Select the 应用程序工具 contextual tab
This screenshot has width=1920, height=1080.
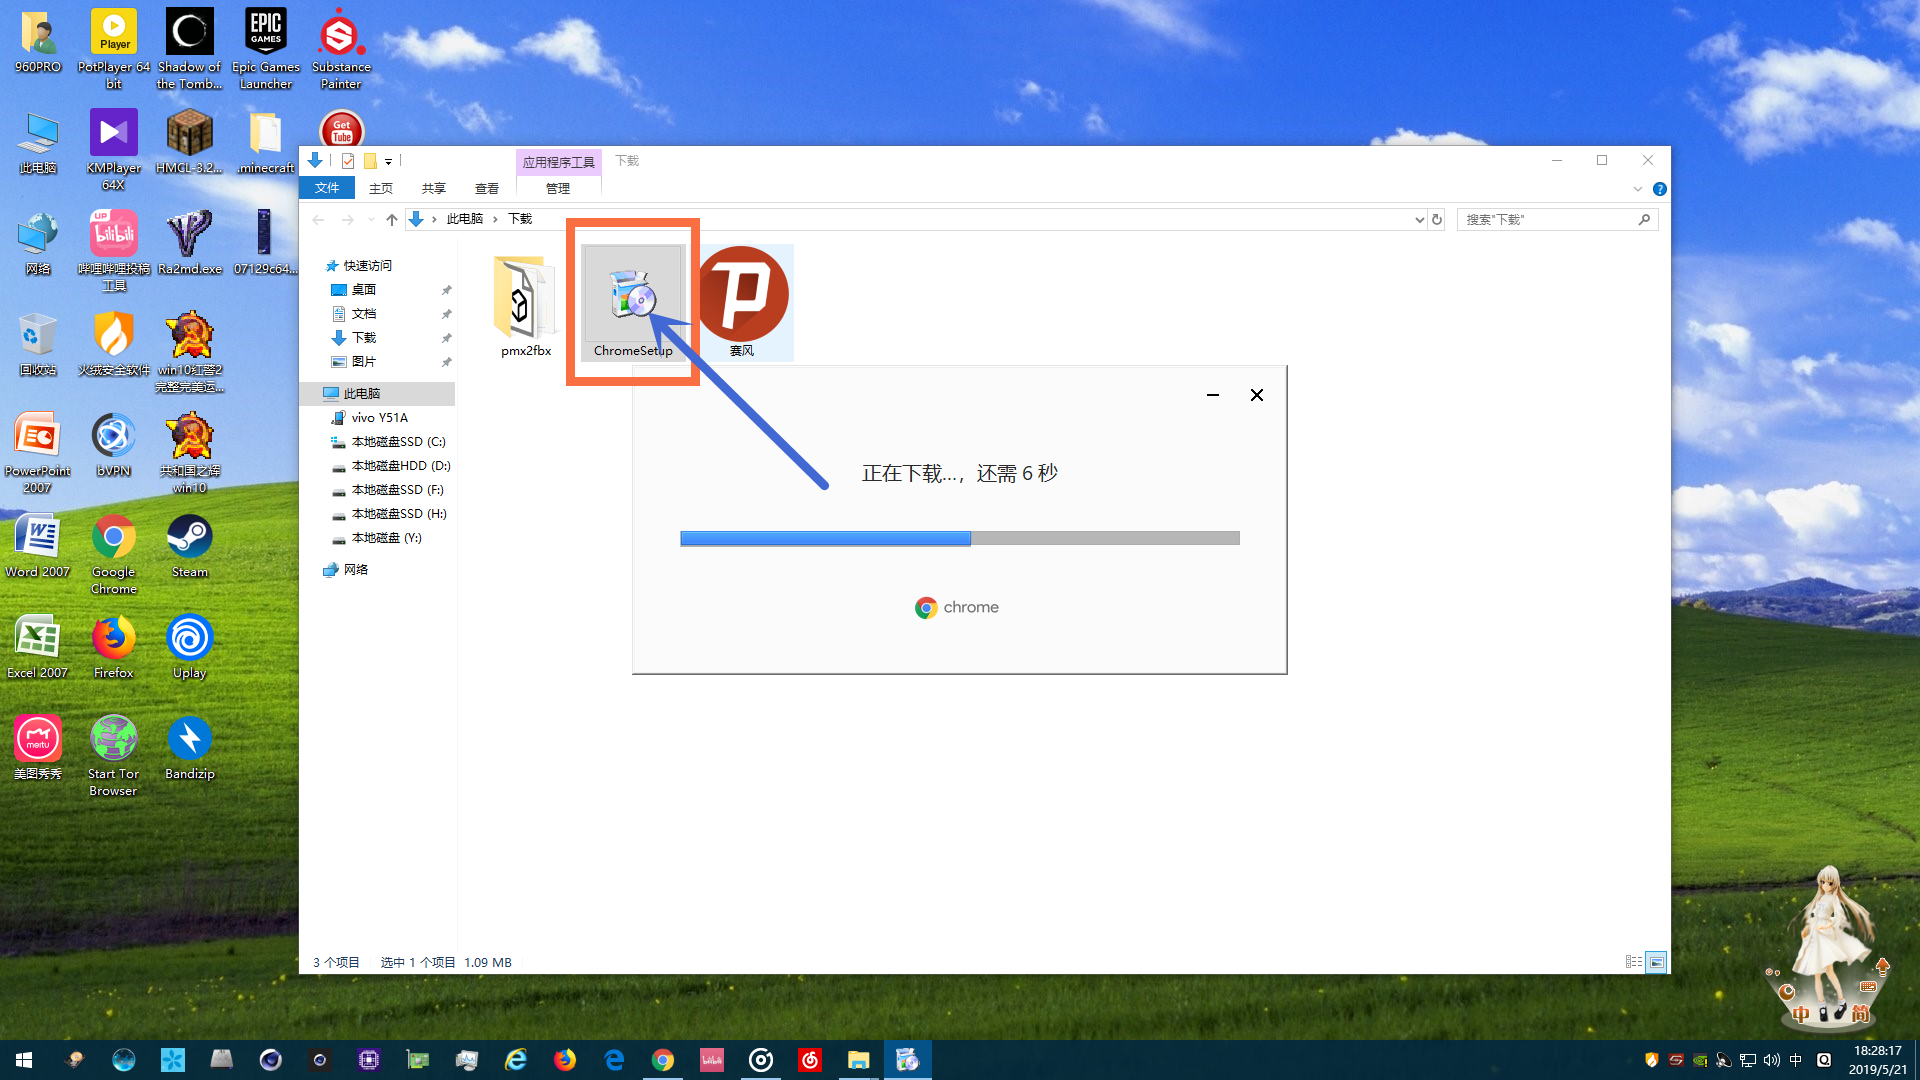[x=558, y=162]
